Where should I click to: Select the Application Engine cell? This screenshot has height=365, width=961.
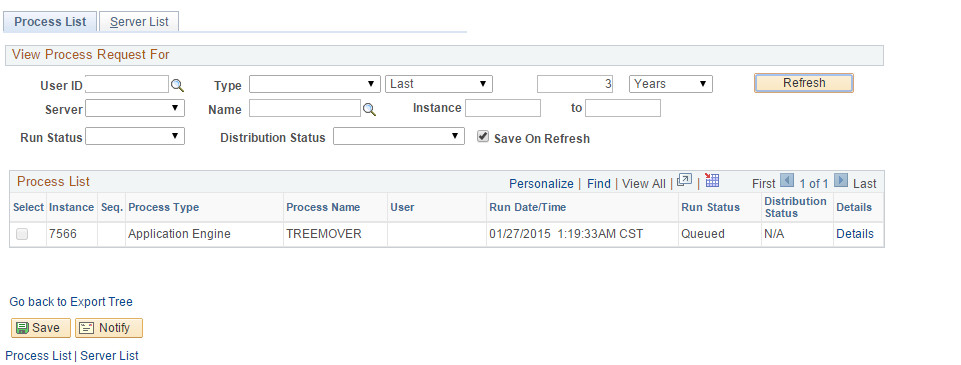click(204, 234)
